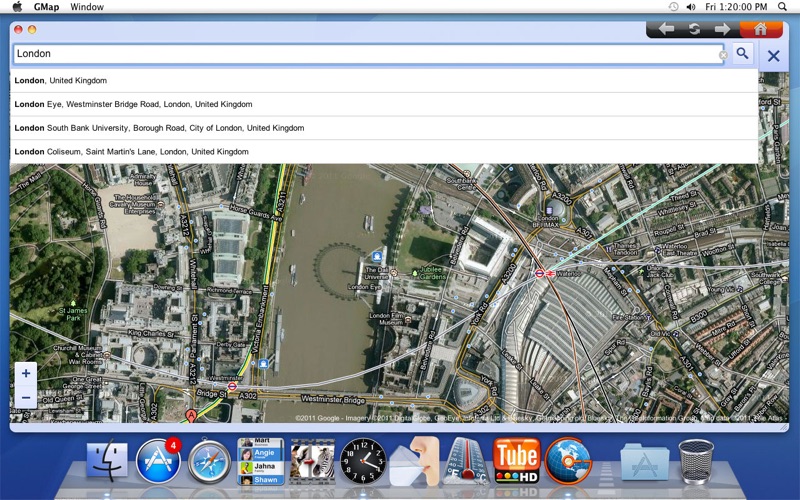
Task: Open the Applications folder in the Dock
Action: 644,462
